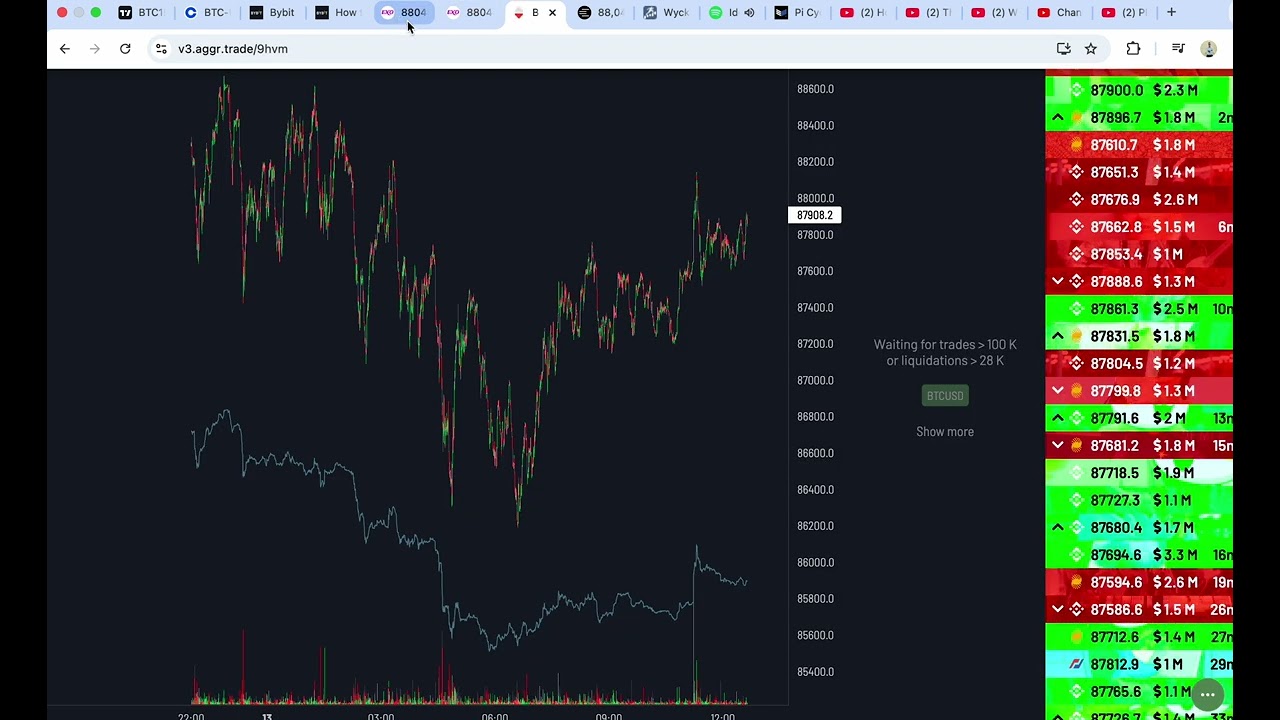The width and height of the screenshot is (1280, 720).
Task: Open the site information icon in the address bar
Action: (161, 48)
